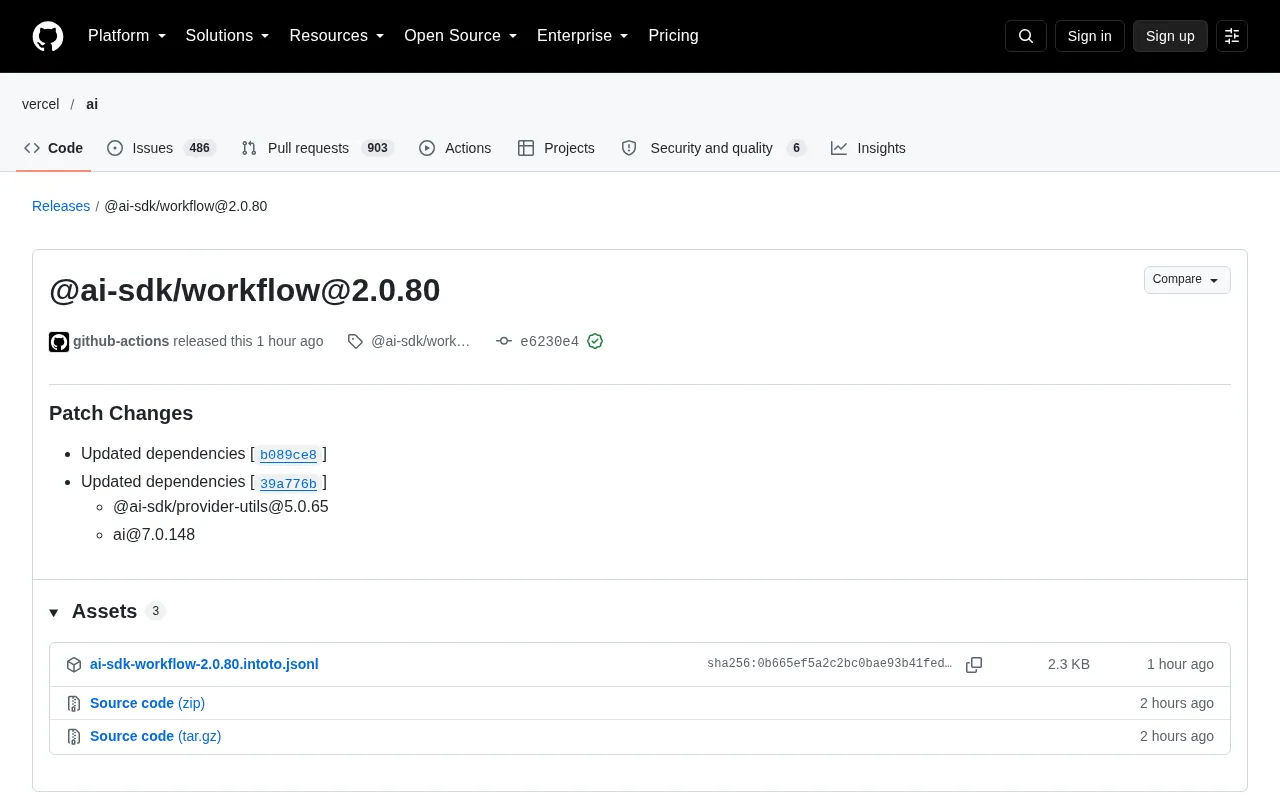Switch to the Issues tab
1280x800 pixels.
[x=161, y=148]
